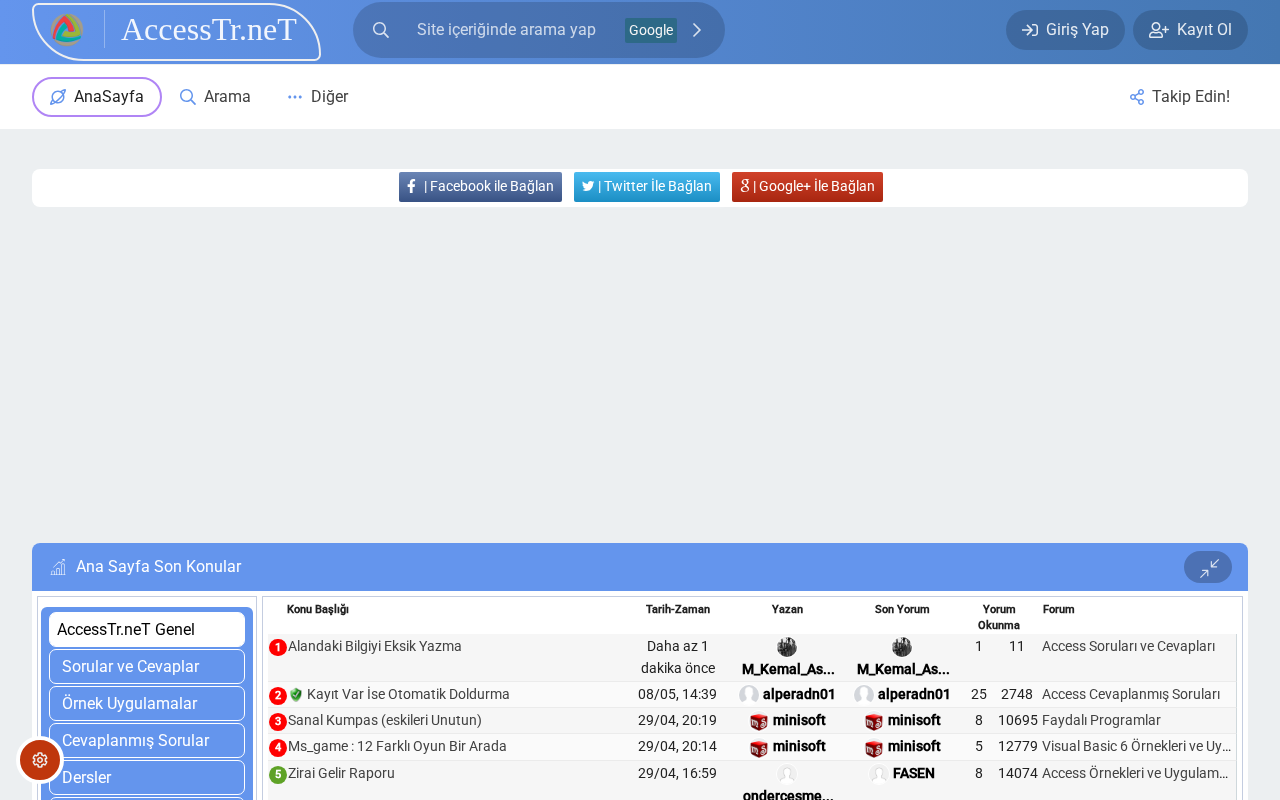This screenshot has width=1280, height=800.
Task: Select the Sorular ve Cevaplar category
Action: [147, 667]
